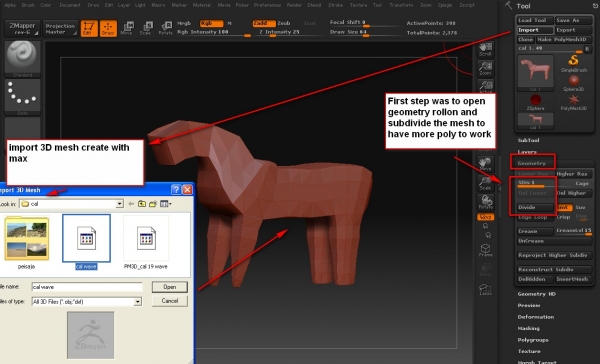The width and height of the screenshot is (600, 364).
Task: Toggle the Mrgb color mode
Action: pyautogui.click(x=184, y=23)
